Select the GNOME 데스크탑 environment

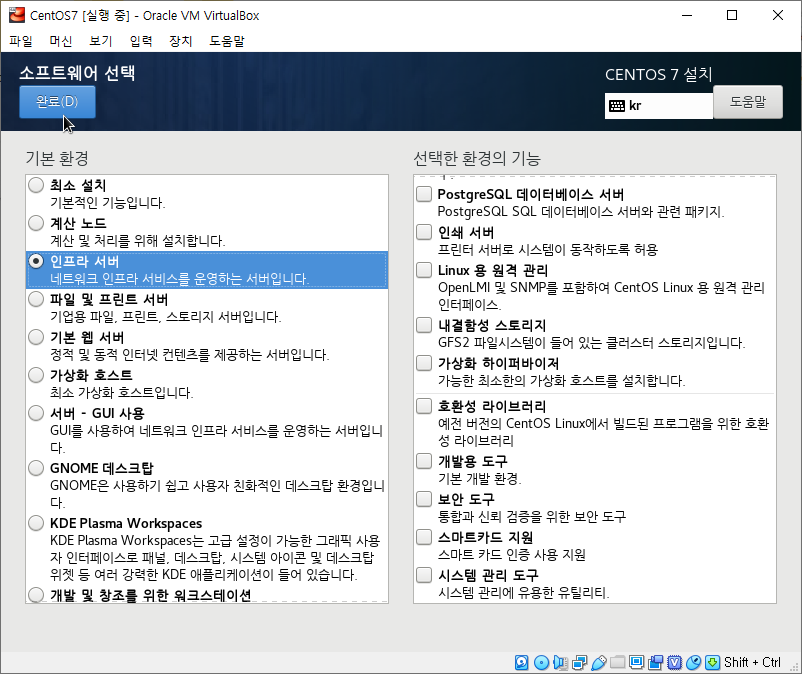tap(36, 468)
